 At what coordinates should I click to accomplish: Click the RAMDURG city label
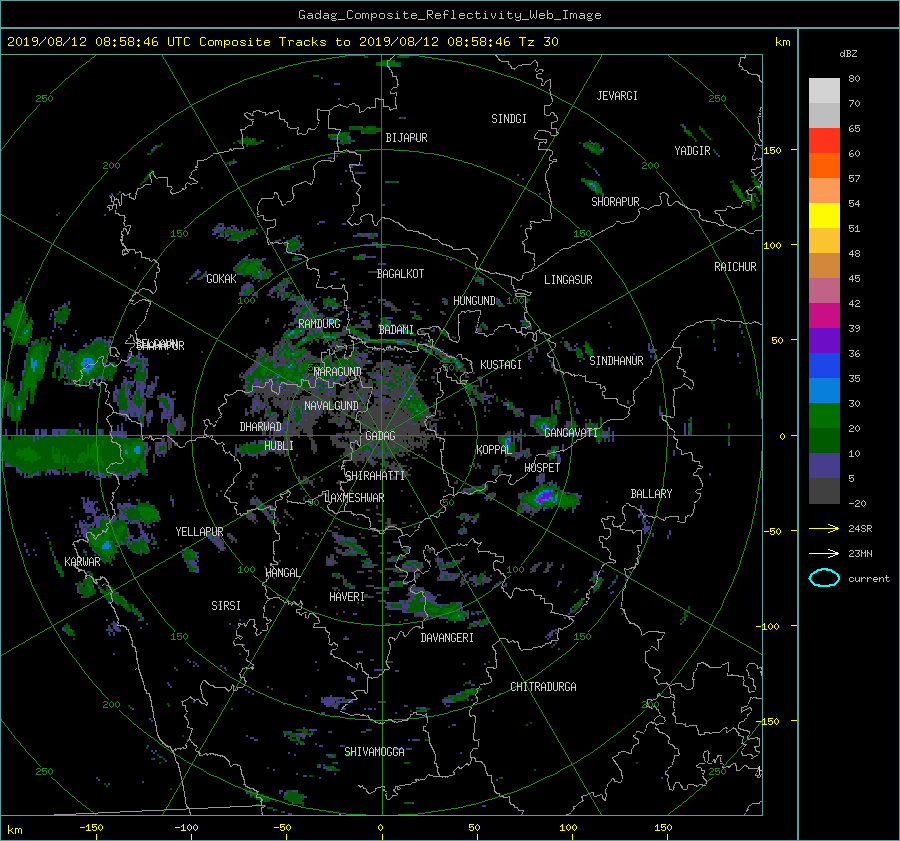point(319,324)
